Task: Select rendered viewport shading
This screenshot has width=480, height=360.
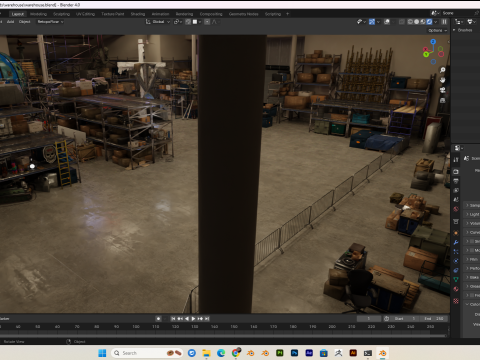Action: point(429,22)
